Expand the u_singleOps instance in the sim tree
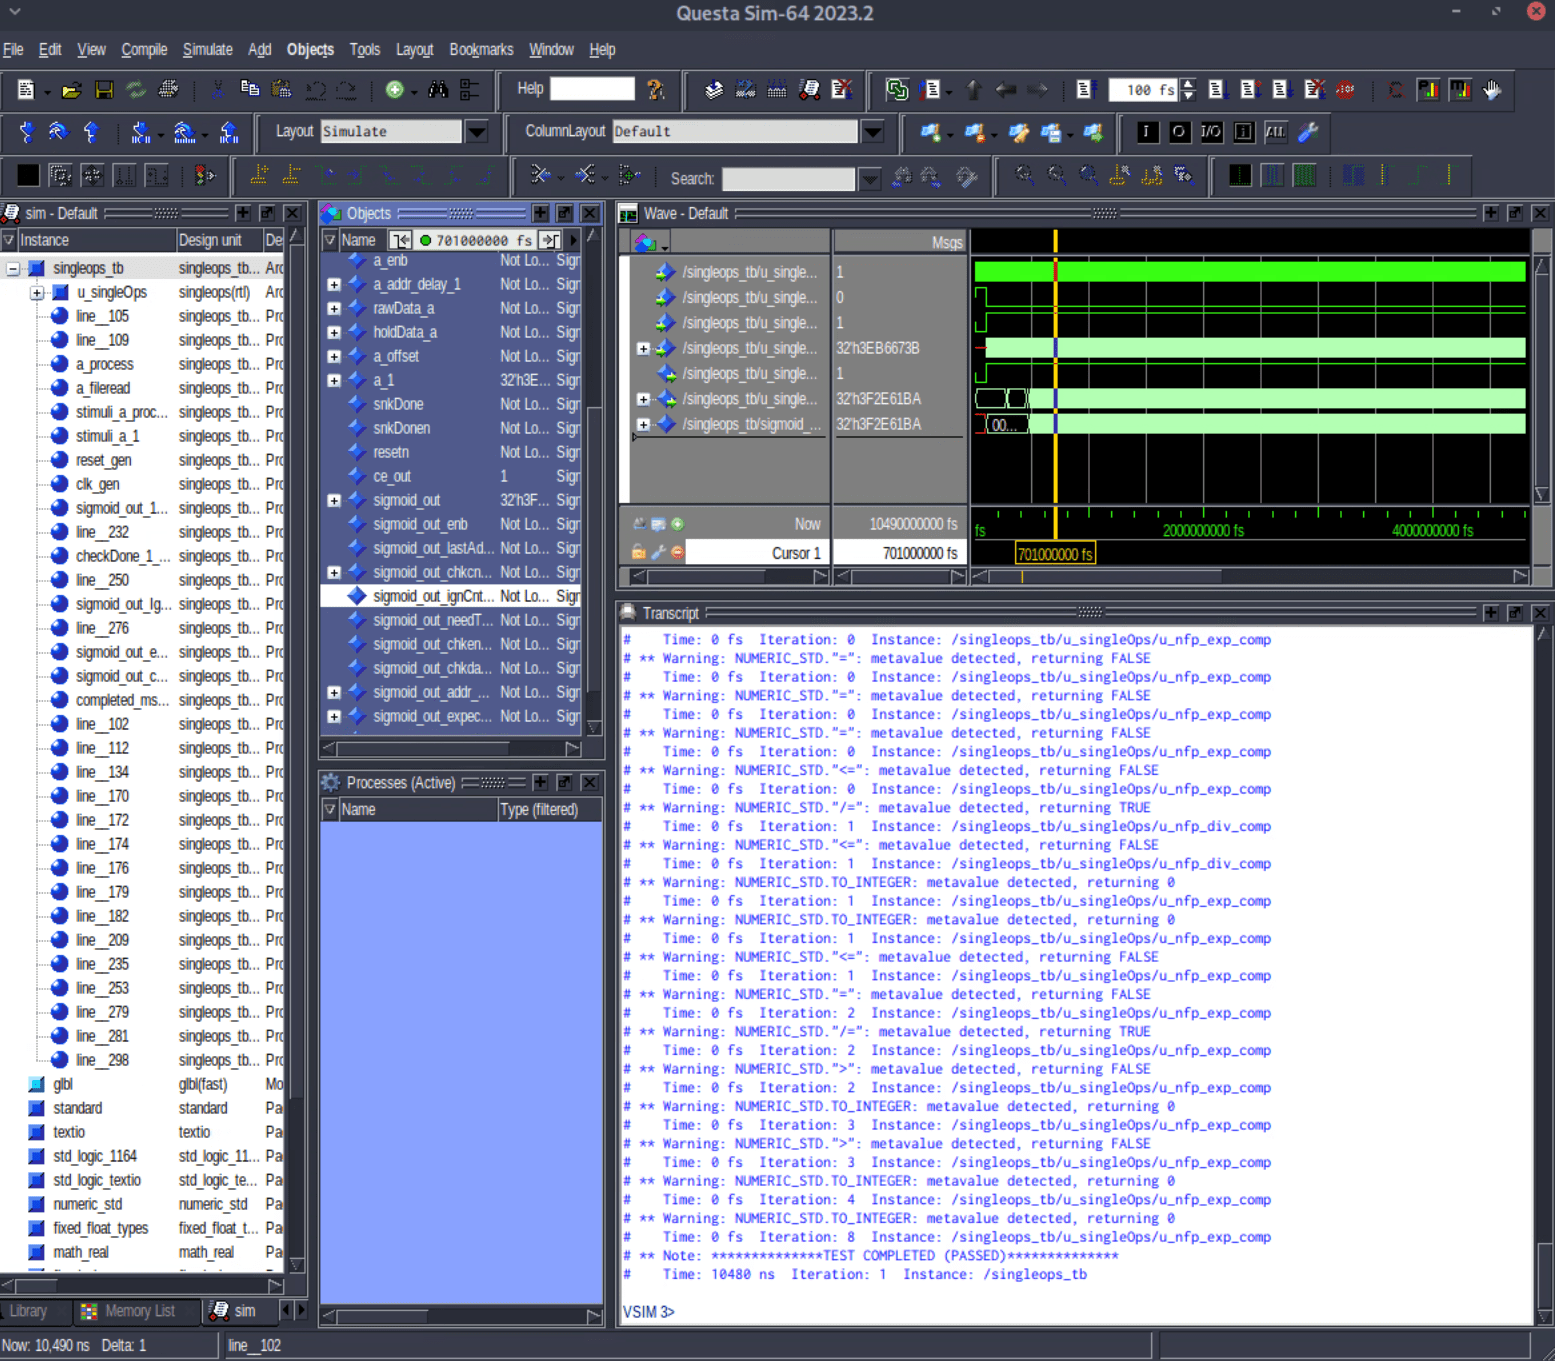Screen dimensions: 1555x1361 click(x=36, y=292)
